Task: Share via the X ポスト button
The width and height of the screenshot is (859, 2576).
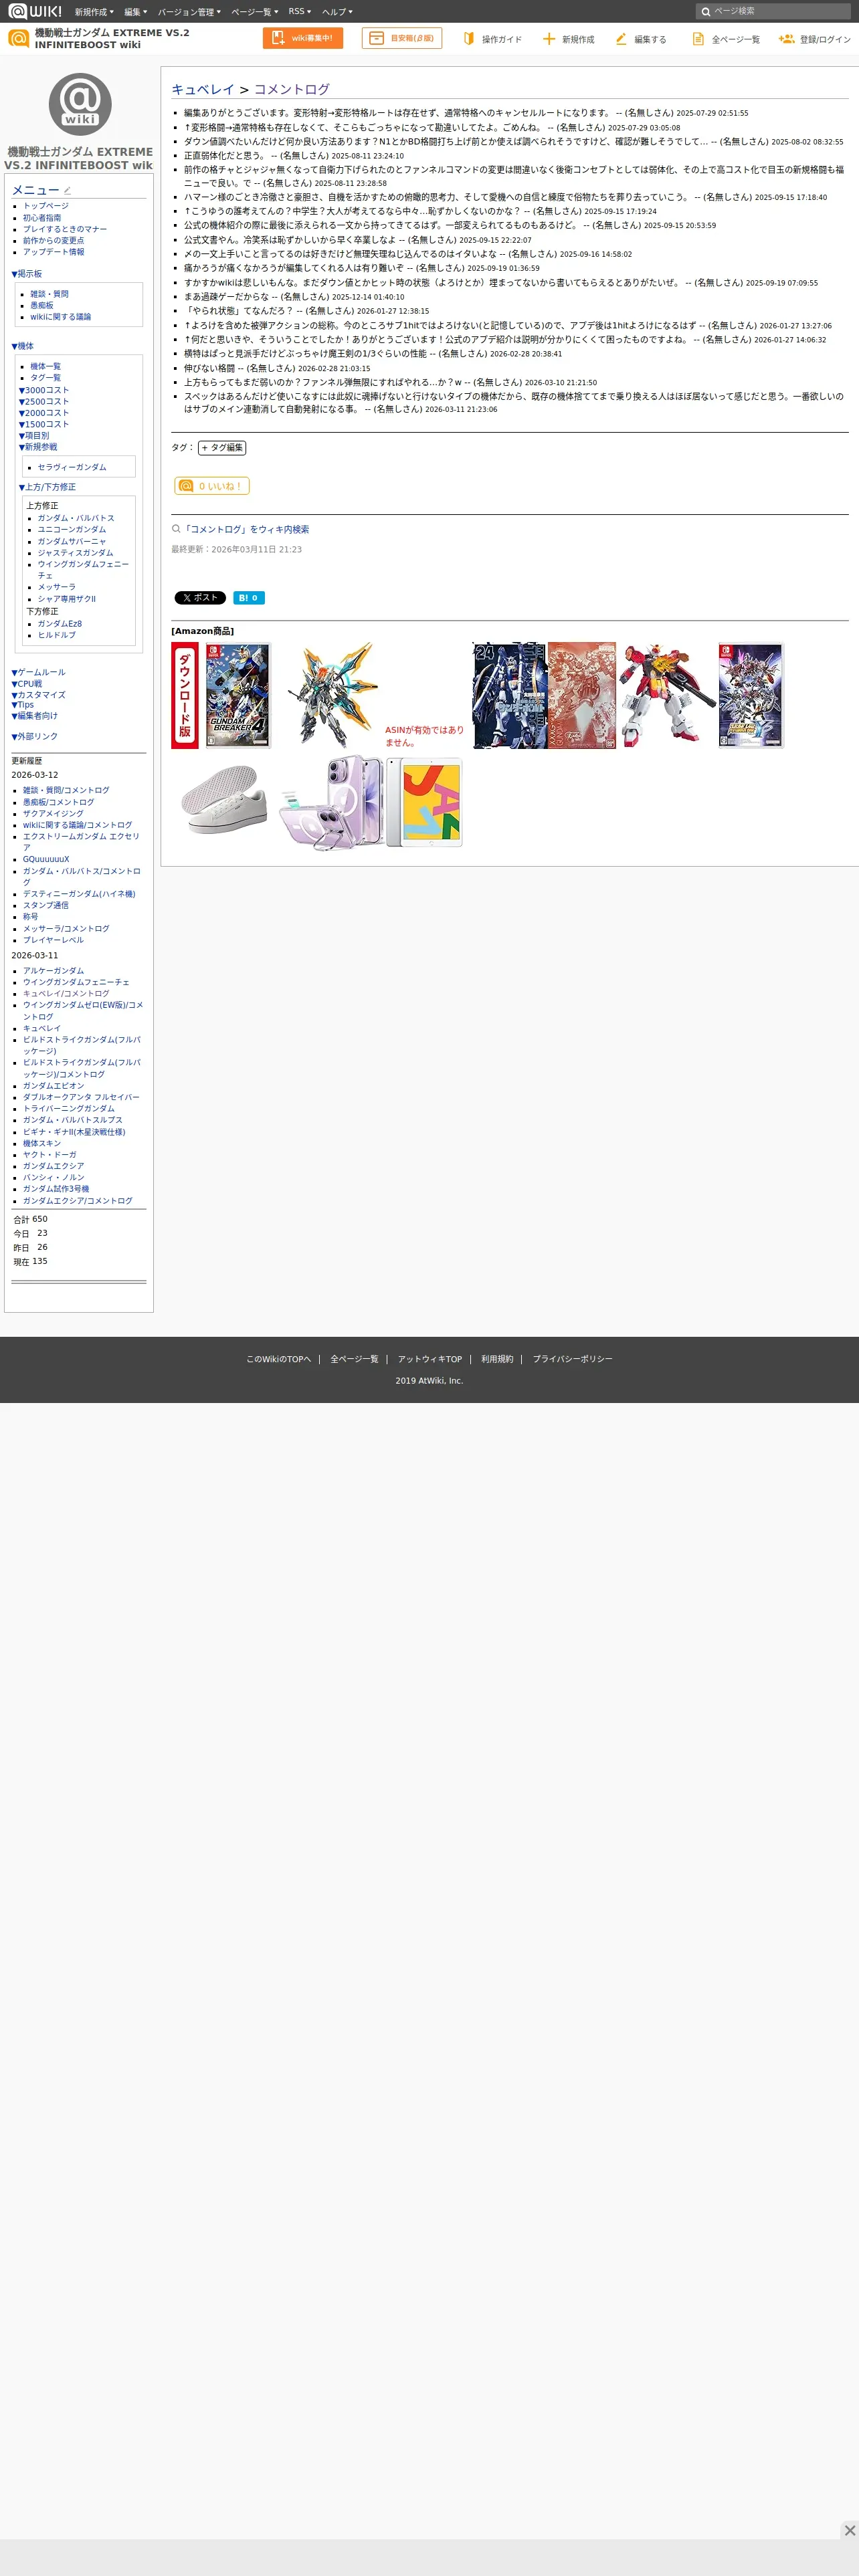Action: pos(200,598)
